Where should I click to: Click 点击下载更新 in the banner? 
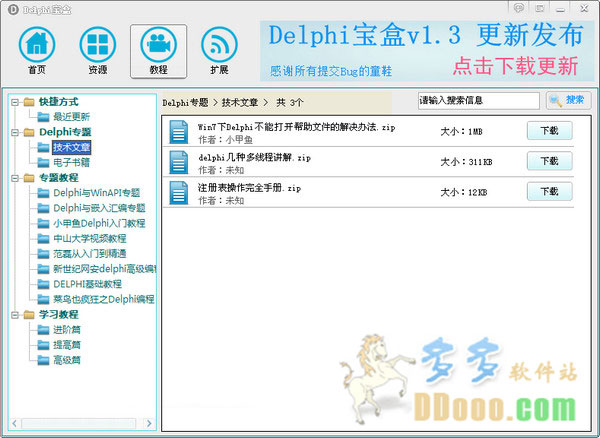pyautogui.click(x=515, y=66)
